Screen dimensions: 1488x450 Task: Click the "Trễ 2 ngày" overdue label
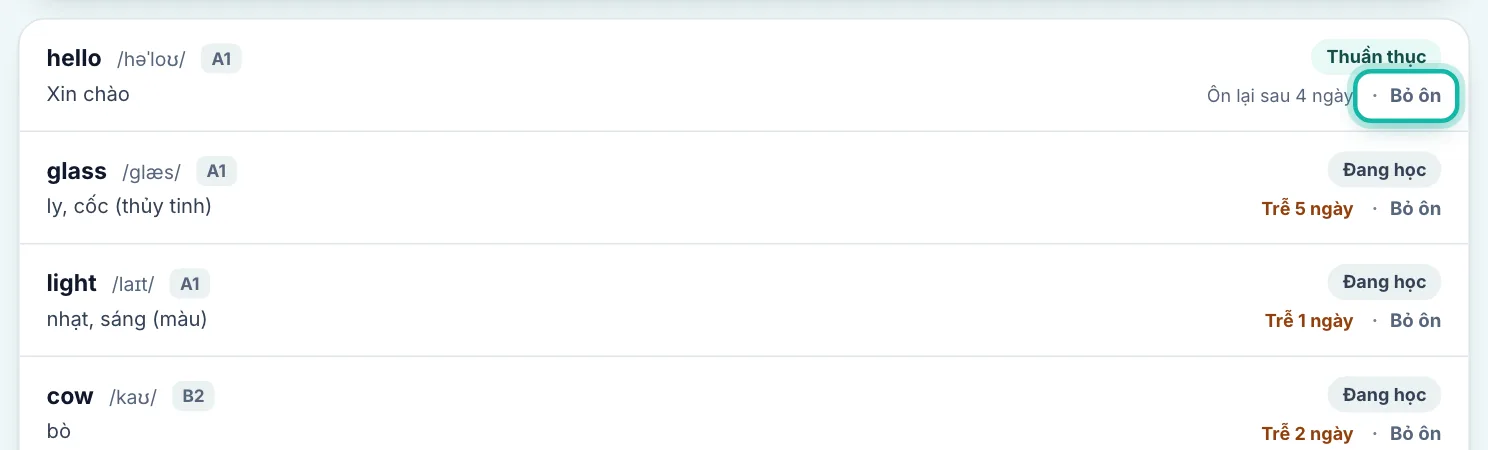1308,434
